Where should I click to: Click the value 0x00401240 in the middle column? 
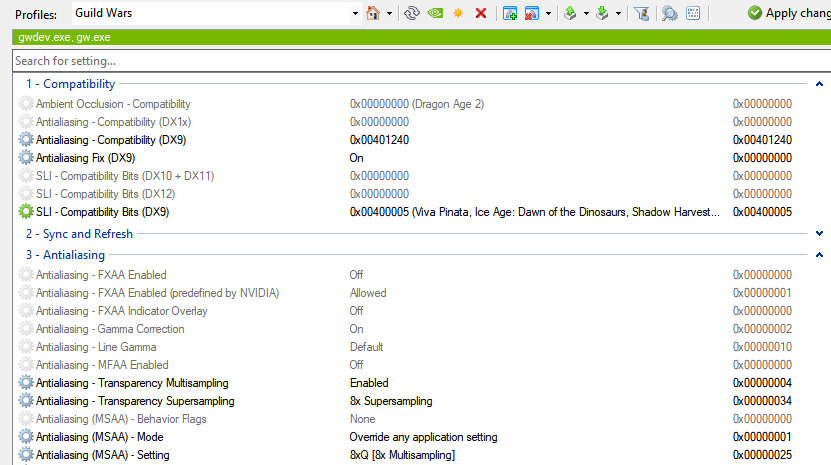[x=379, y=140]
